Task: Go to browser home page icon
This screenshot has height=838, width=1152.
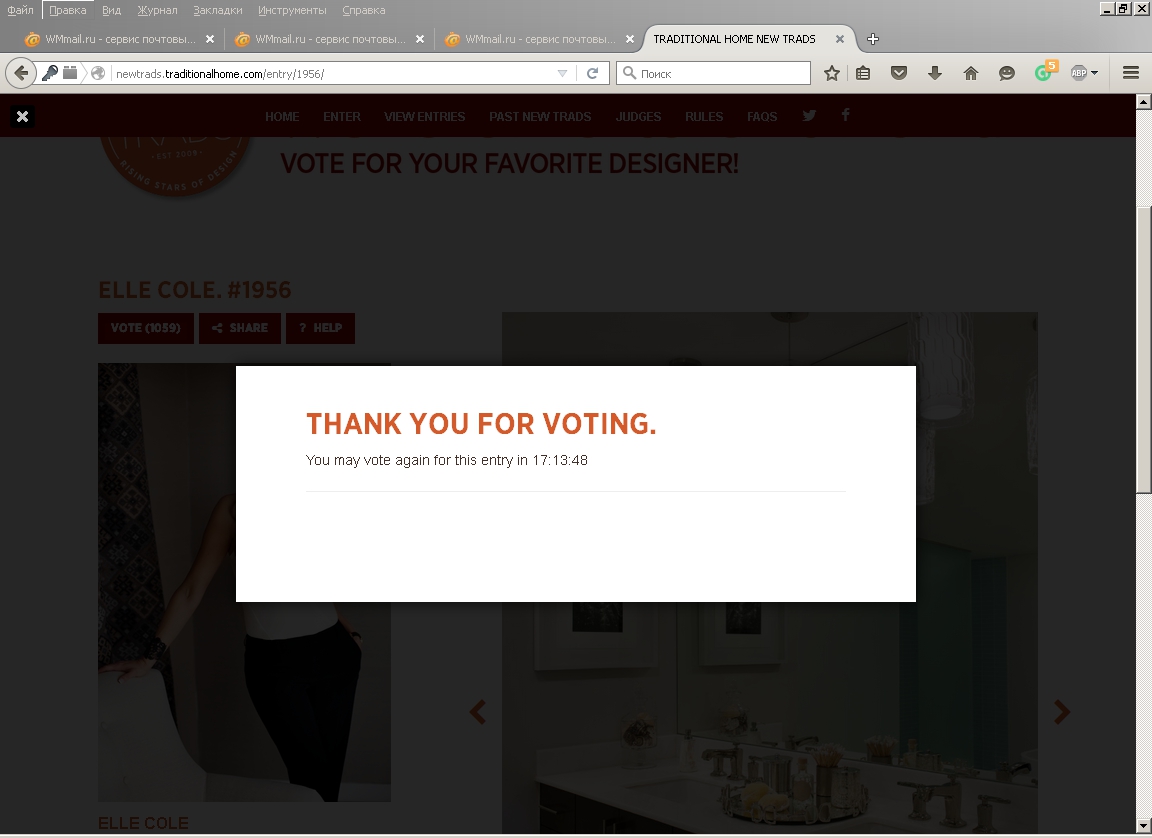Action: click(x=971, y=73)
